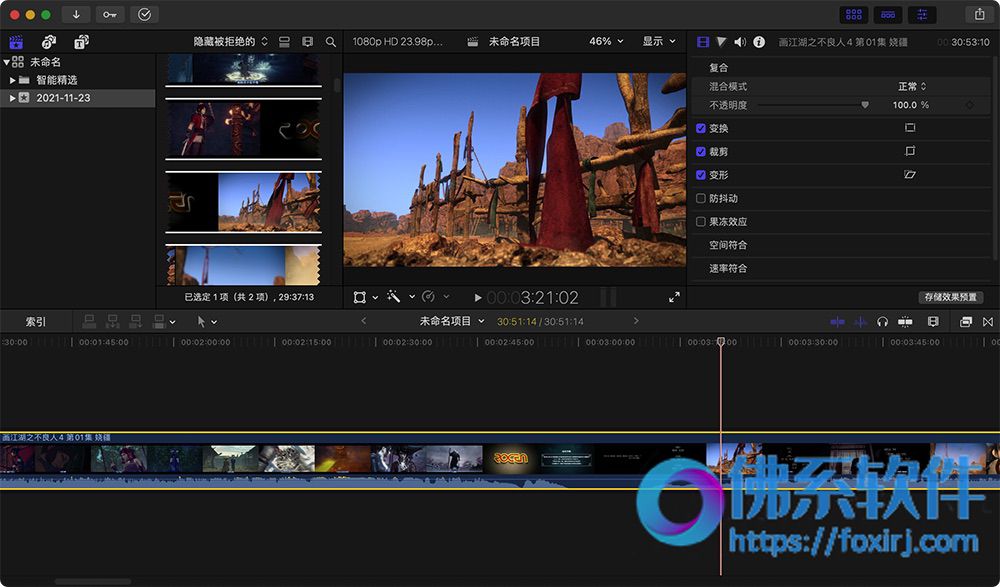Open the effects browser icon
1000x587 pixels.
click(x=966, y=322)
